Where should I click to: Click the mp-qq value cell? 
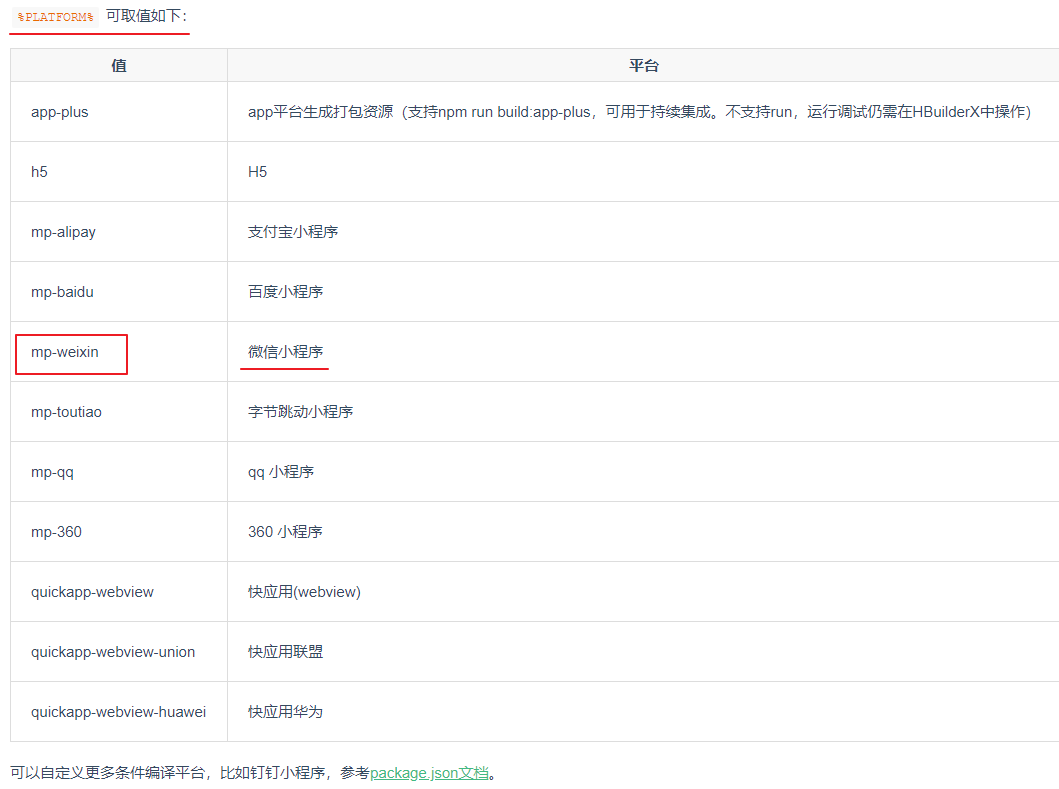coord(119,472)
